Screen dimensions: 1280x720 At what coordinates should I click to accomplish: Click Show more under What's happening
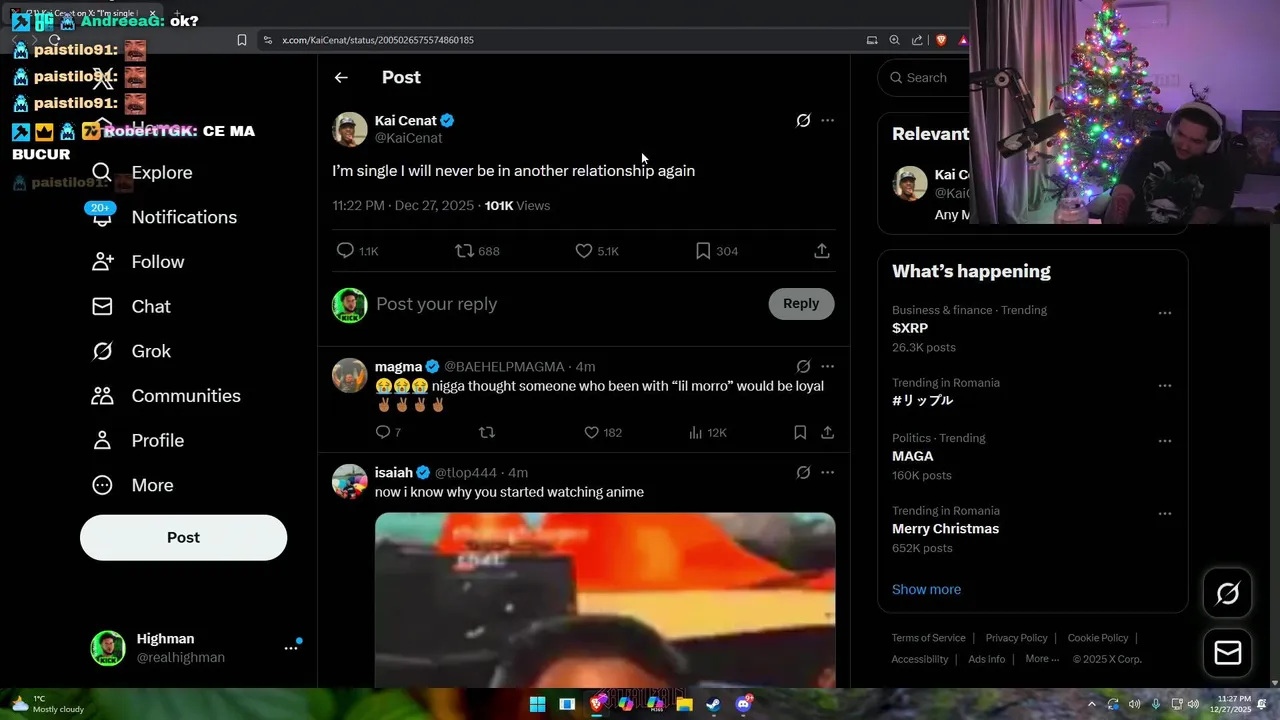[x=926, y=590]
